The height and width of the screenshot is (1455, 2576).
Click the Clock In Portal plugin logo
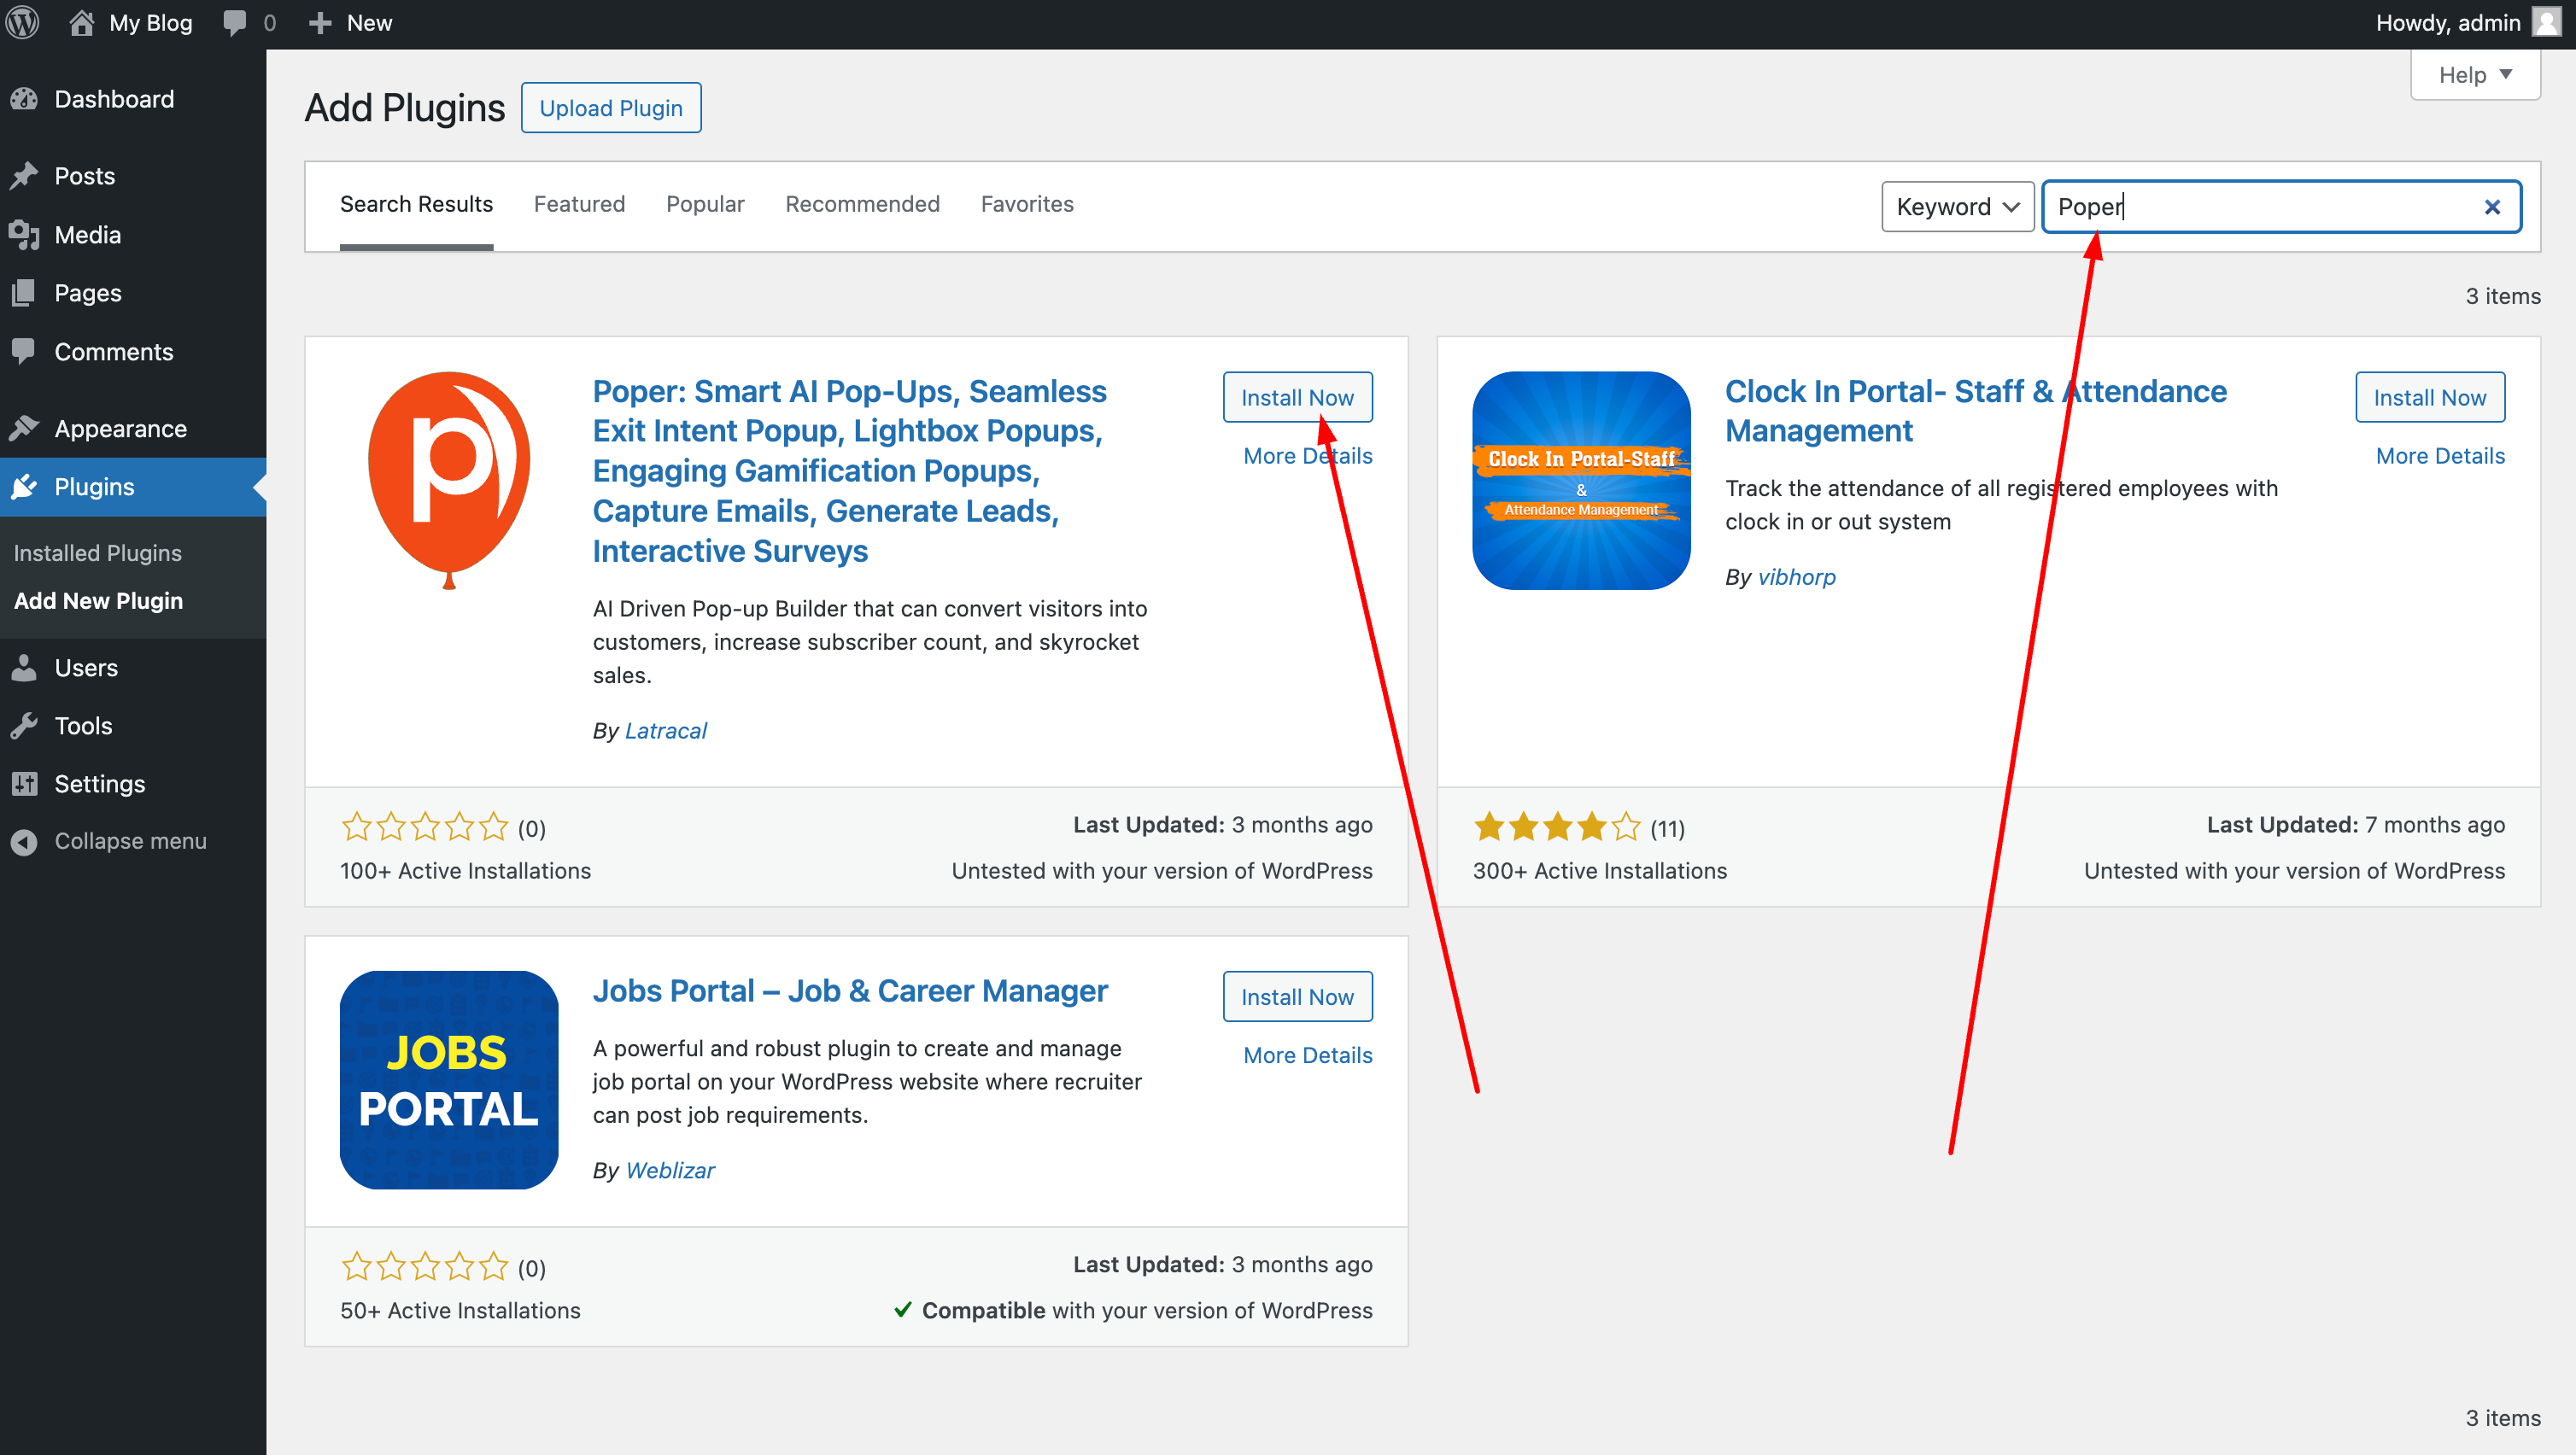[x=1581, y=481]
